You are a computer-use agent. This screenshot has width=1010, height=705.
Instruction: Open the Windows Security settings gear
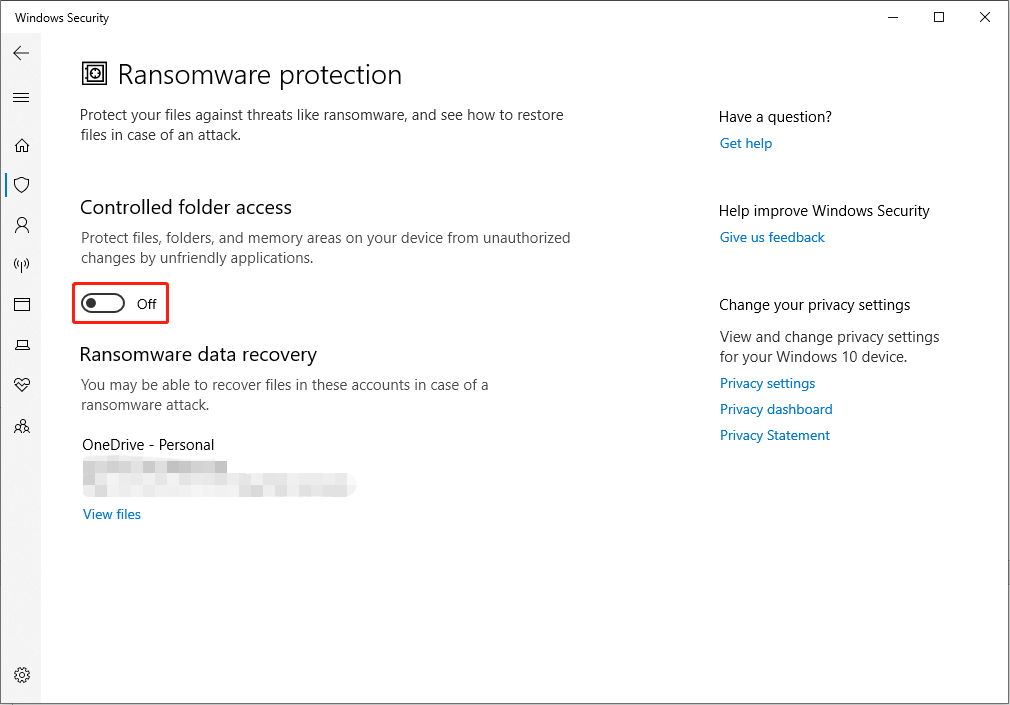(x=22, y=675)
